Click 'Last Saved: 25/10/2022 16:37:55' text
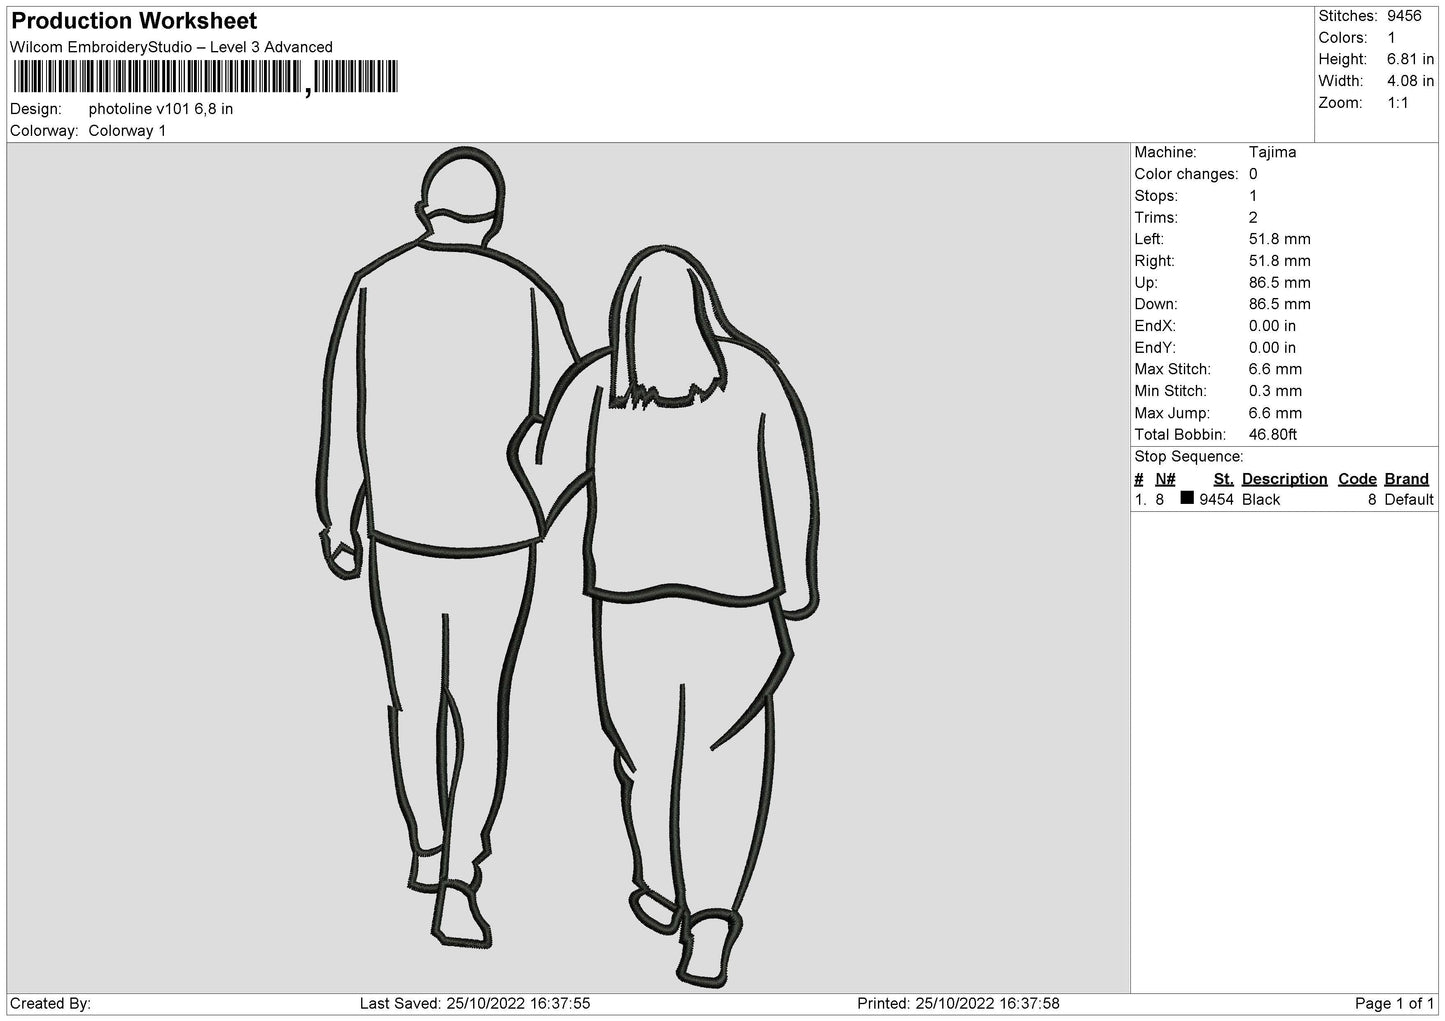The image size is (1445, 1021). (475, 1003)
